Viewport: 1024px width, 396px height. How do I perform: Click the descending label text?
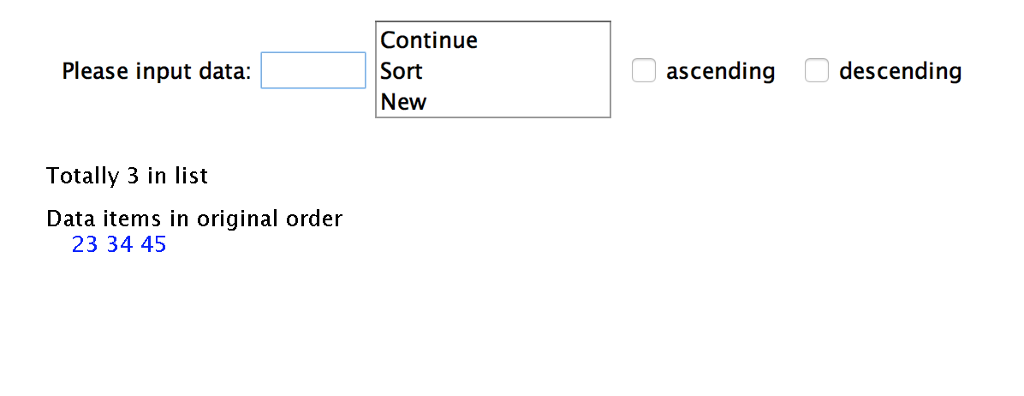pos(900,71)
